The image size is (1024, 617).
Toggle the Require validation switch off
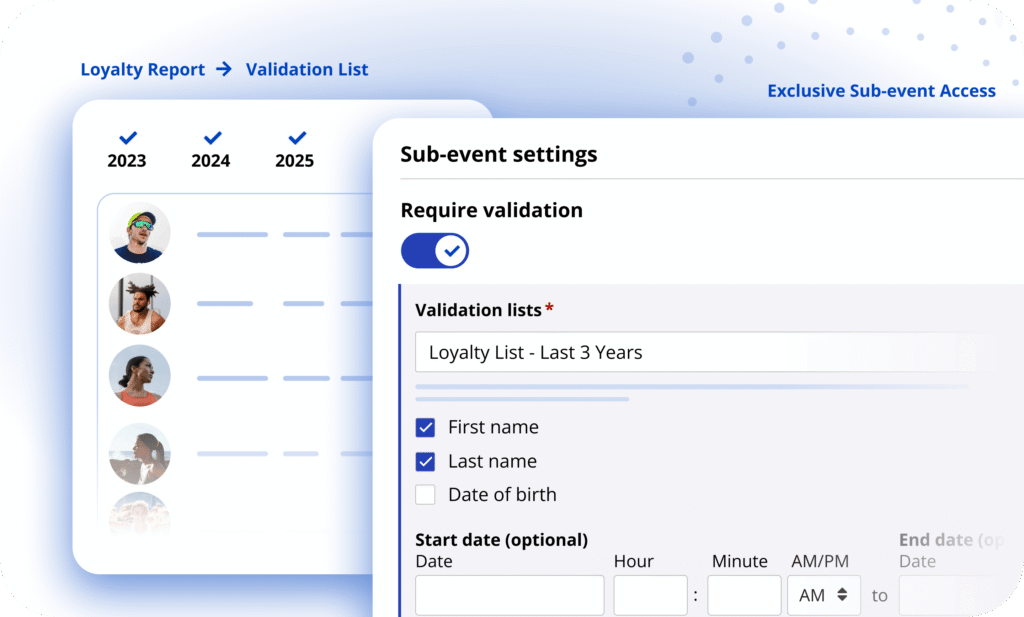[x=435, y=251]
